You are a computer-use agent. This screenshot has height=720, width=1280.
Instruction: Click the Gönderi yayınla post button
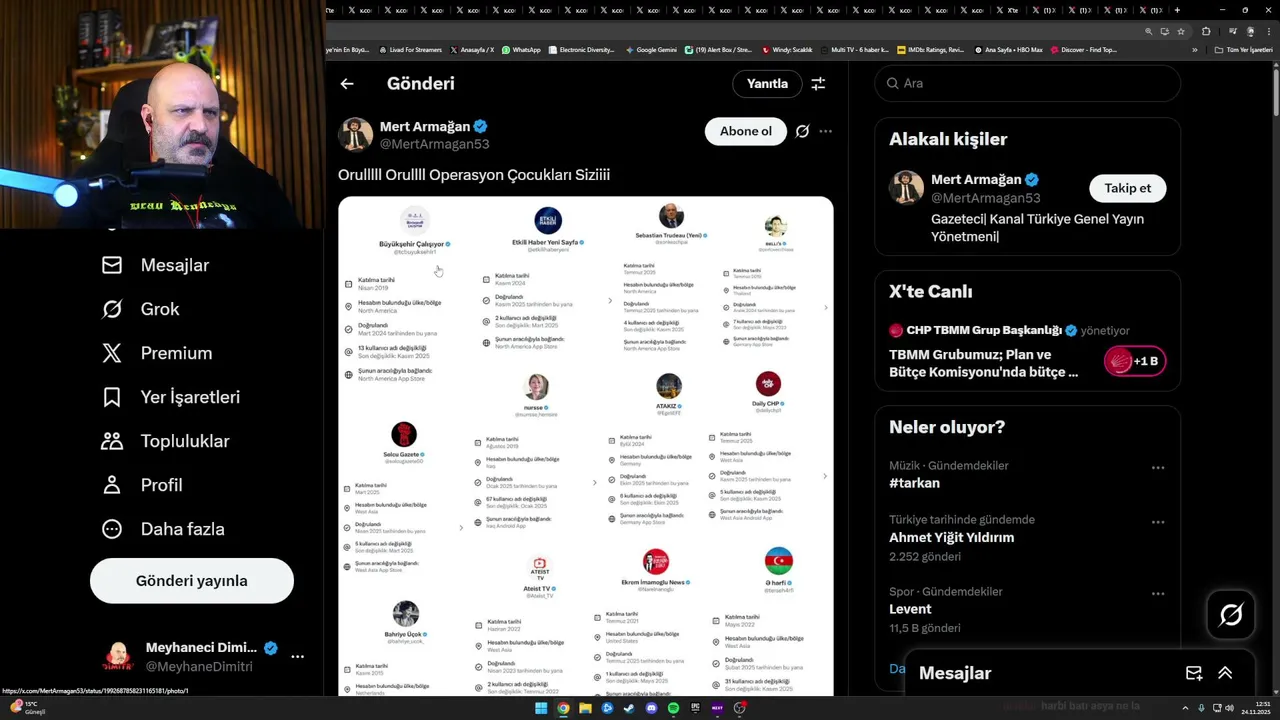pyautogui.click(x=192, y=581)
